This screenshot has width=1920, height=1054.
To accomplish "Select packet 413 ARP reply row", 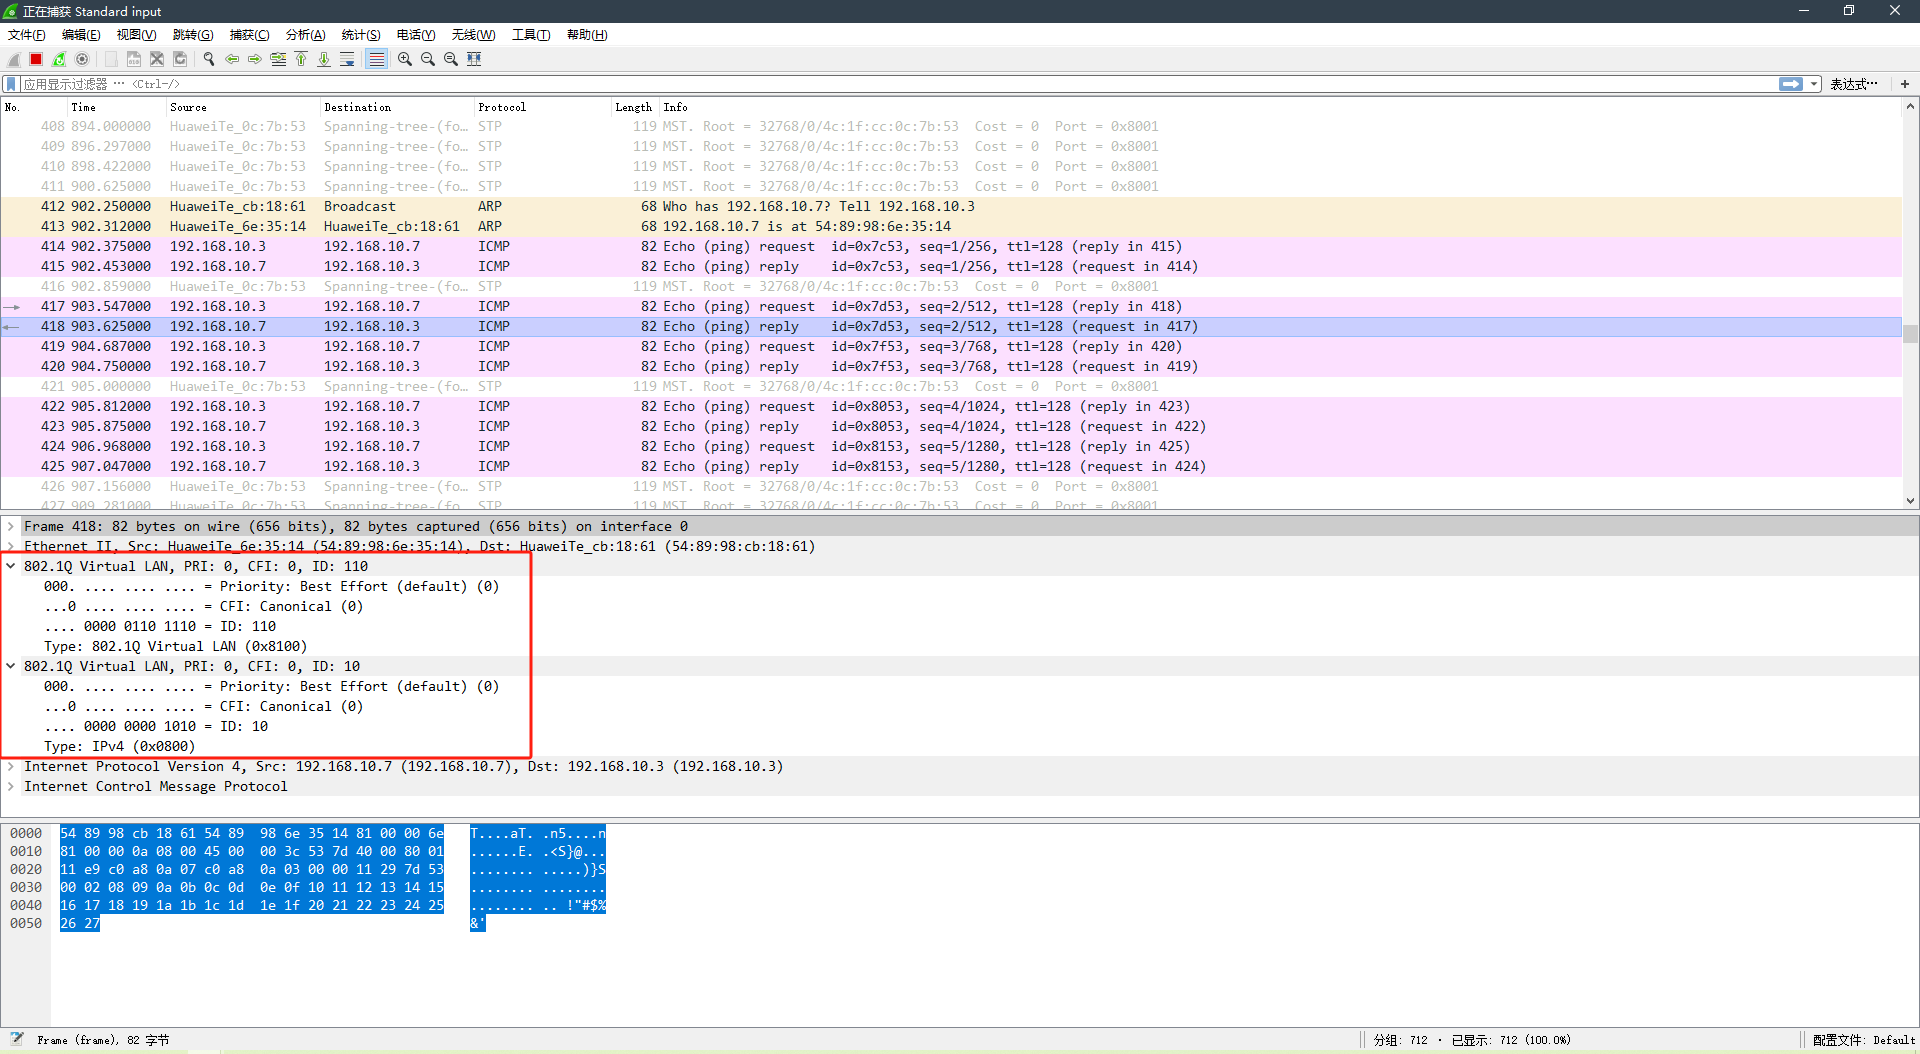I will (x=951, y=226).
